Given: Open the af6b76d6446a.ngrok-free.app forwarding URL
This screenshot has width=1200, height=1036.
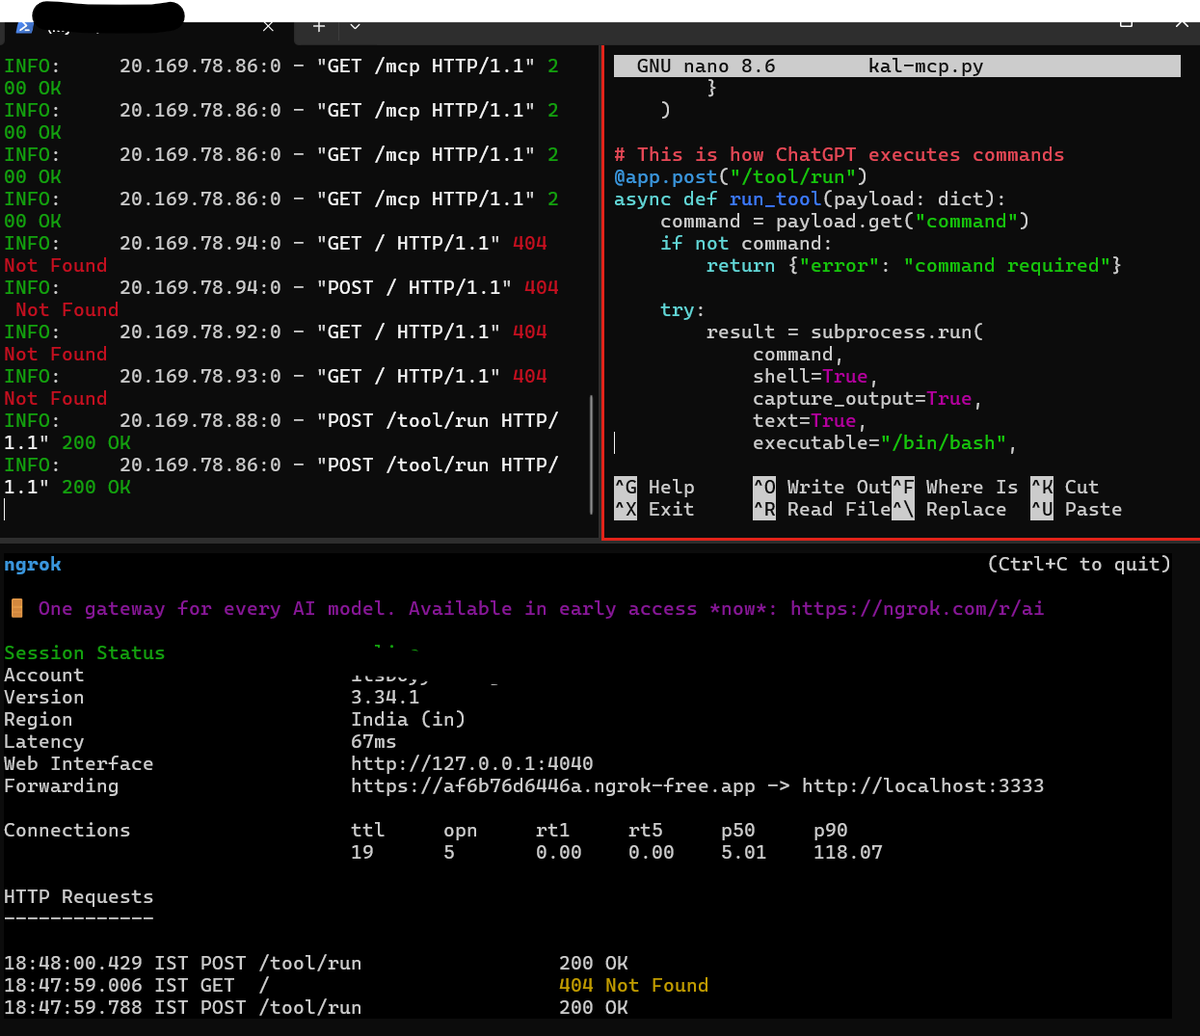Looking at the screenshot, I should pos(553,786).
